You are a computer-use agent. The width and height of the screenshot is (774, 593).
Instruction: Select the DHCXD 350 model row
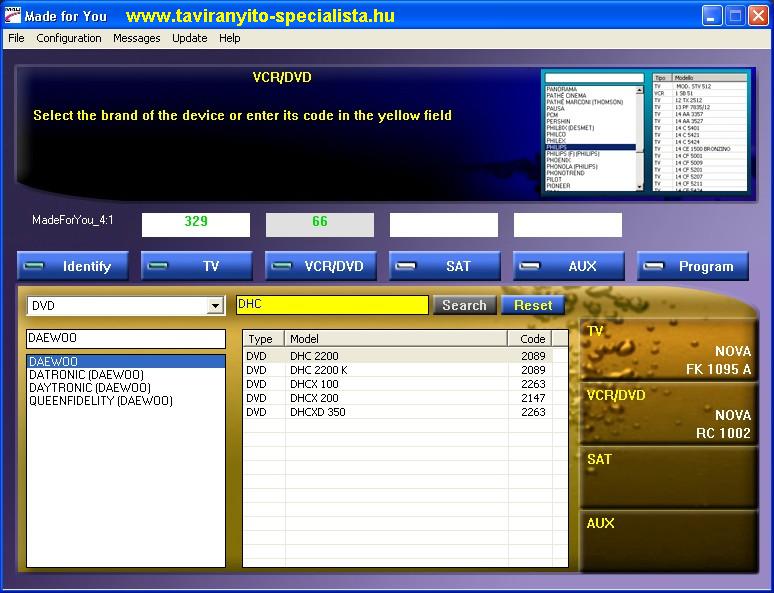click(x=398, y=412)
